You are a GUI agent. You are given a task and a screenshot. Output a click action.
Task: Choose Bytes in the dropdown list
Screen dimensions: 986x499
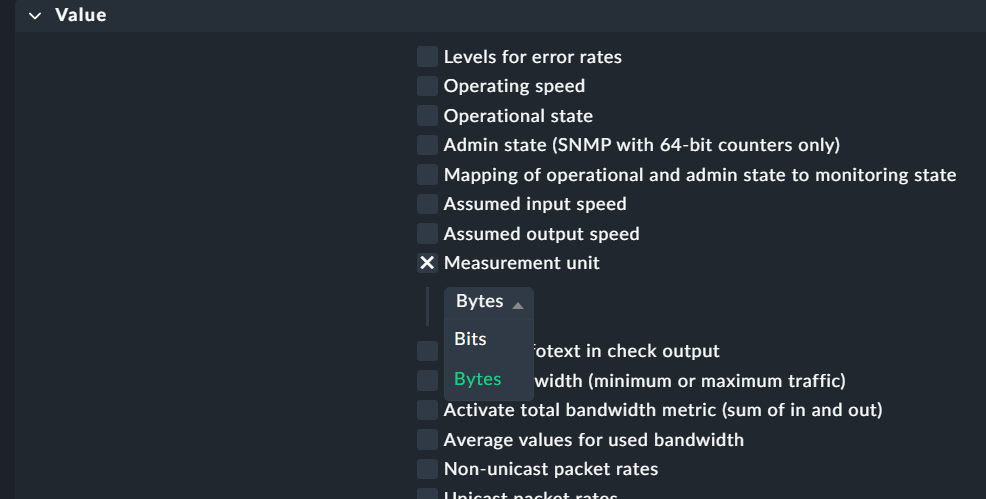(x=478, y=379)
